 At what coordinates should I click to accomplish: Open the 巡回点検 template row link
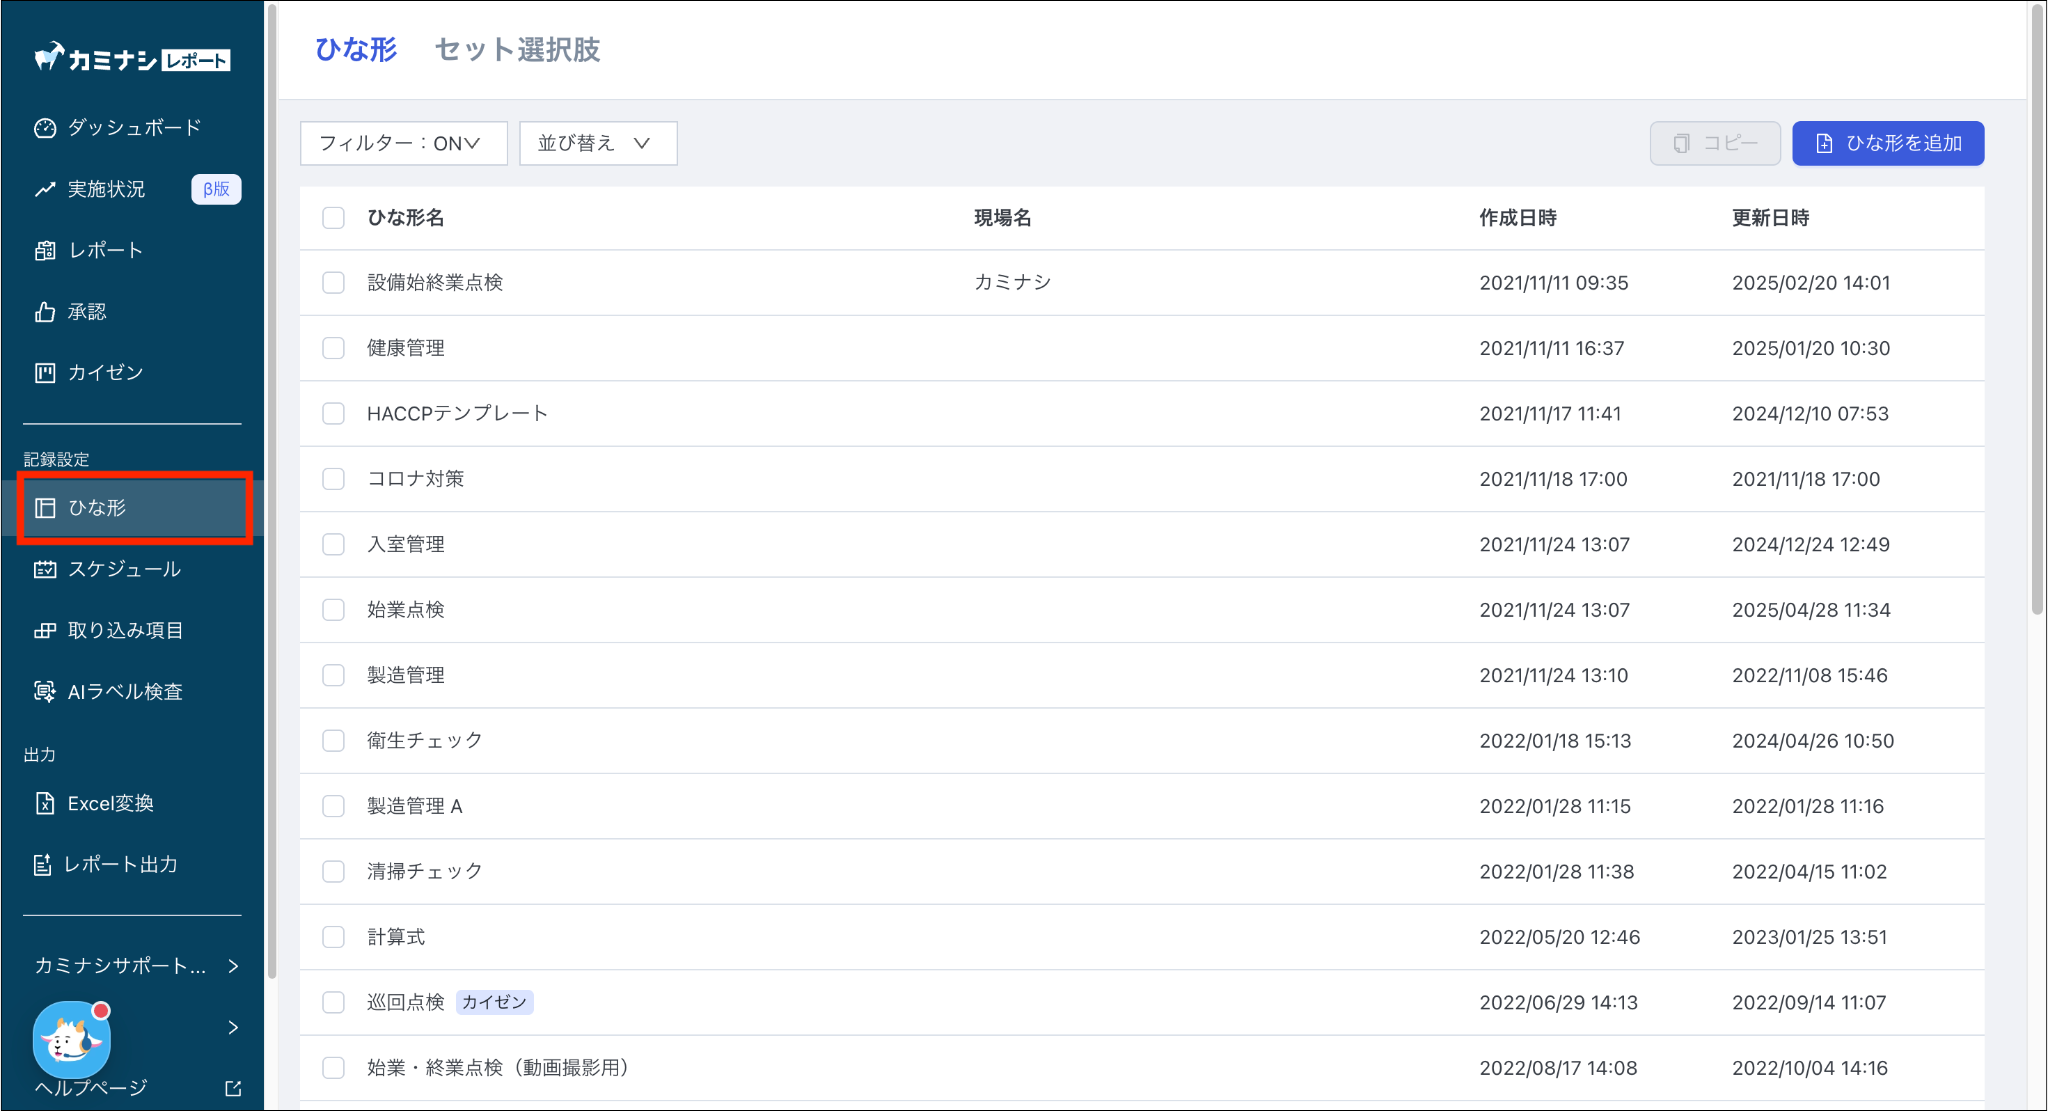(405, 1002)
